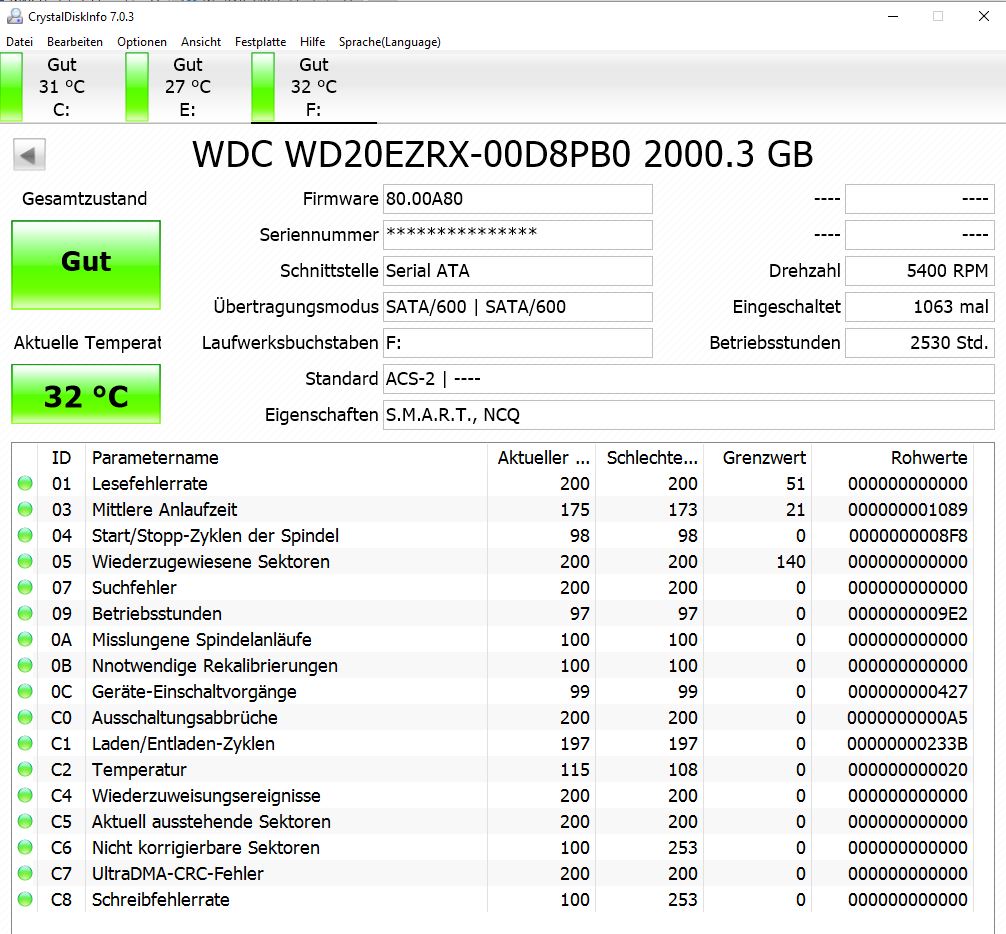This screenshot has width=1006, height=934.
Task: Open the Optionen menu
Action: pos(142,42)
